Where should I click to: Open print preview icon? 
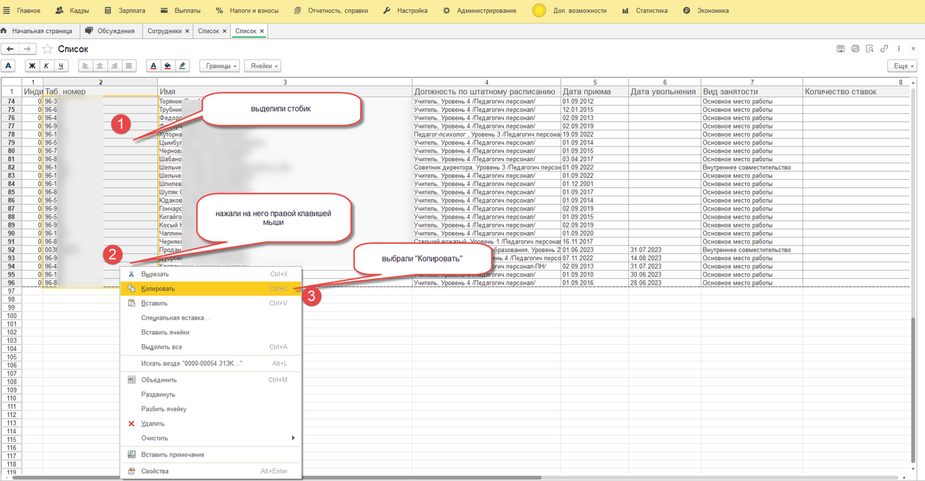[869, 49]
